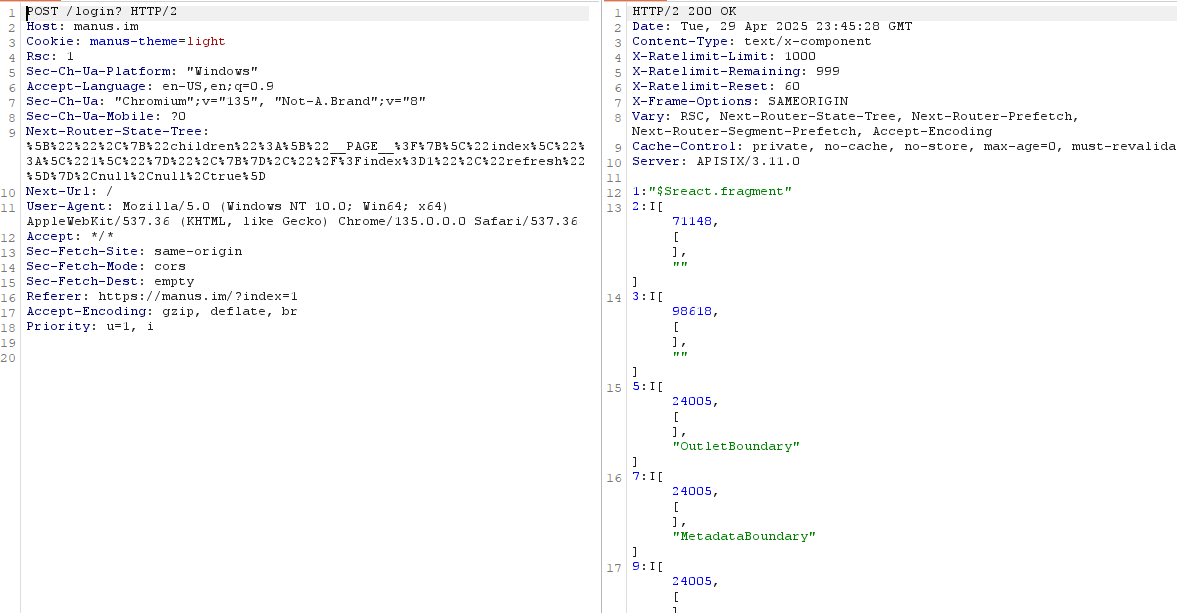Select the "Host: manus.im" request header

(x=82, y=26)
